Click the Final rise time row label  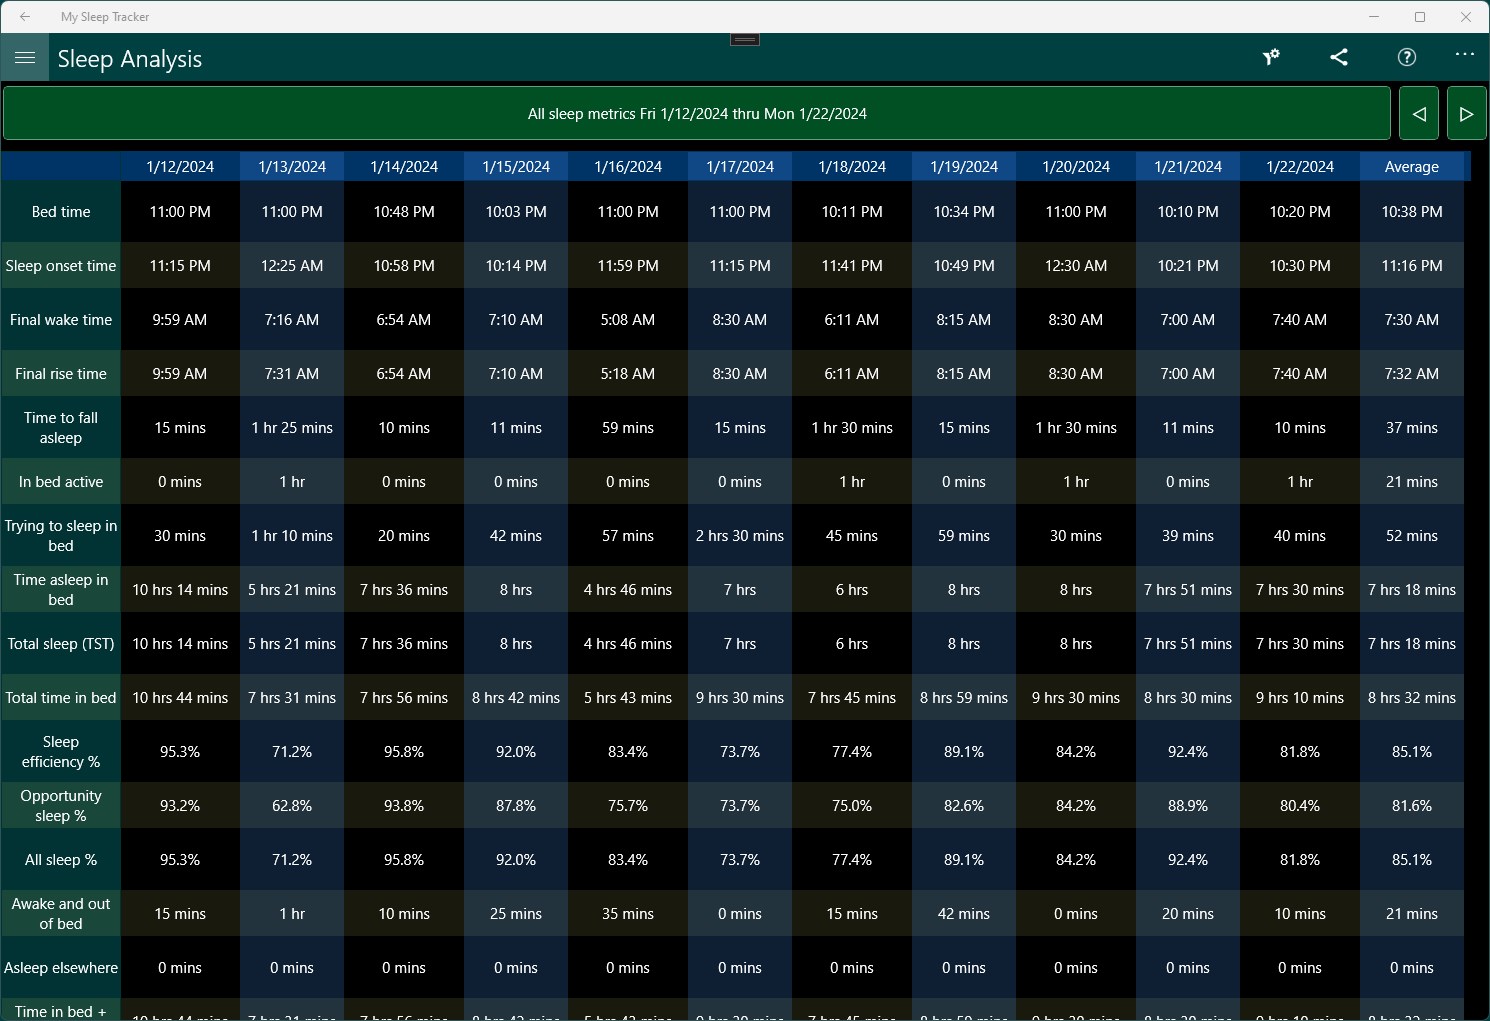[x=61, y=374]
